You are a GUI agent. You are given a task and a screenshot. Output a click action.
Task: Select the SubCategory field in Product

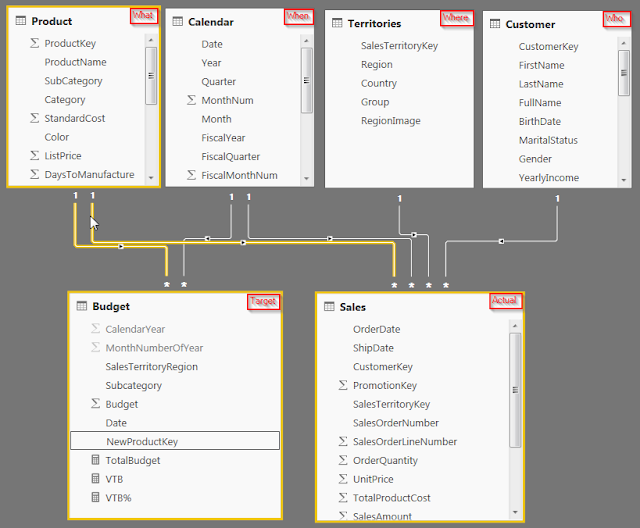[73, 81]
